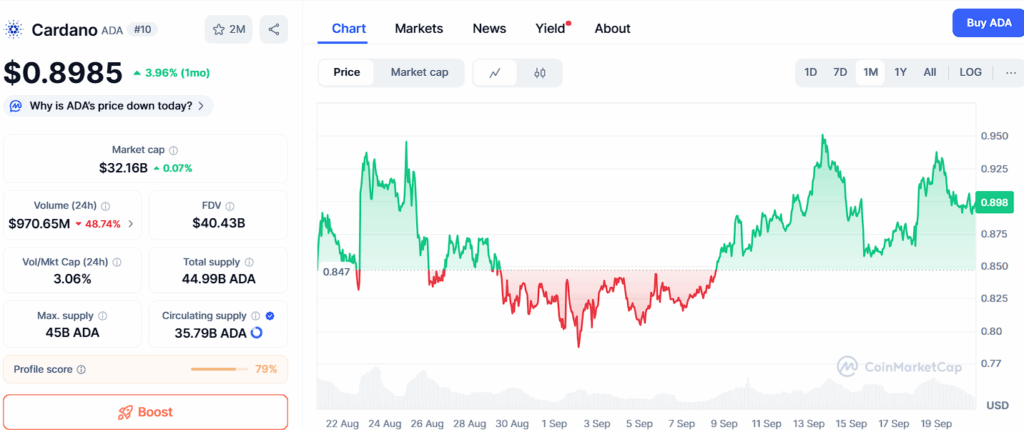Switch to line chart icon
This screenshot has width=1024, height=430.
495,72
